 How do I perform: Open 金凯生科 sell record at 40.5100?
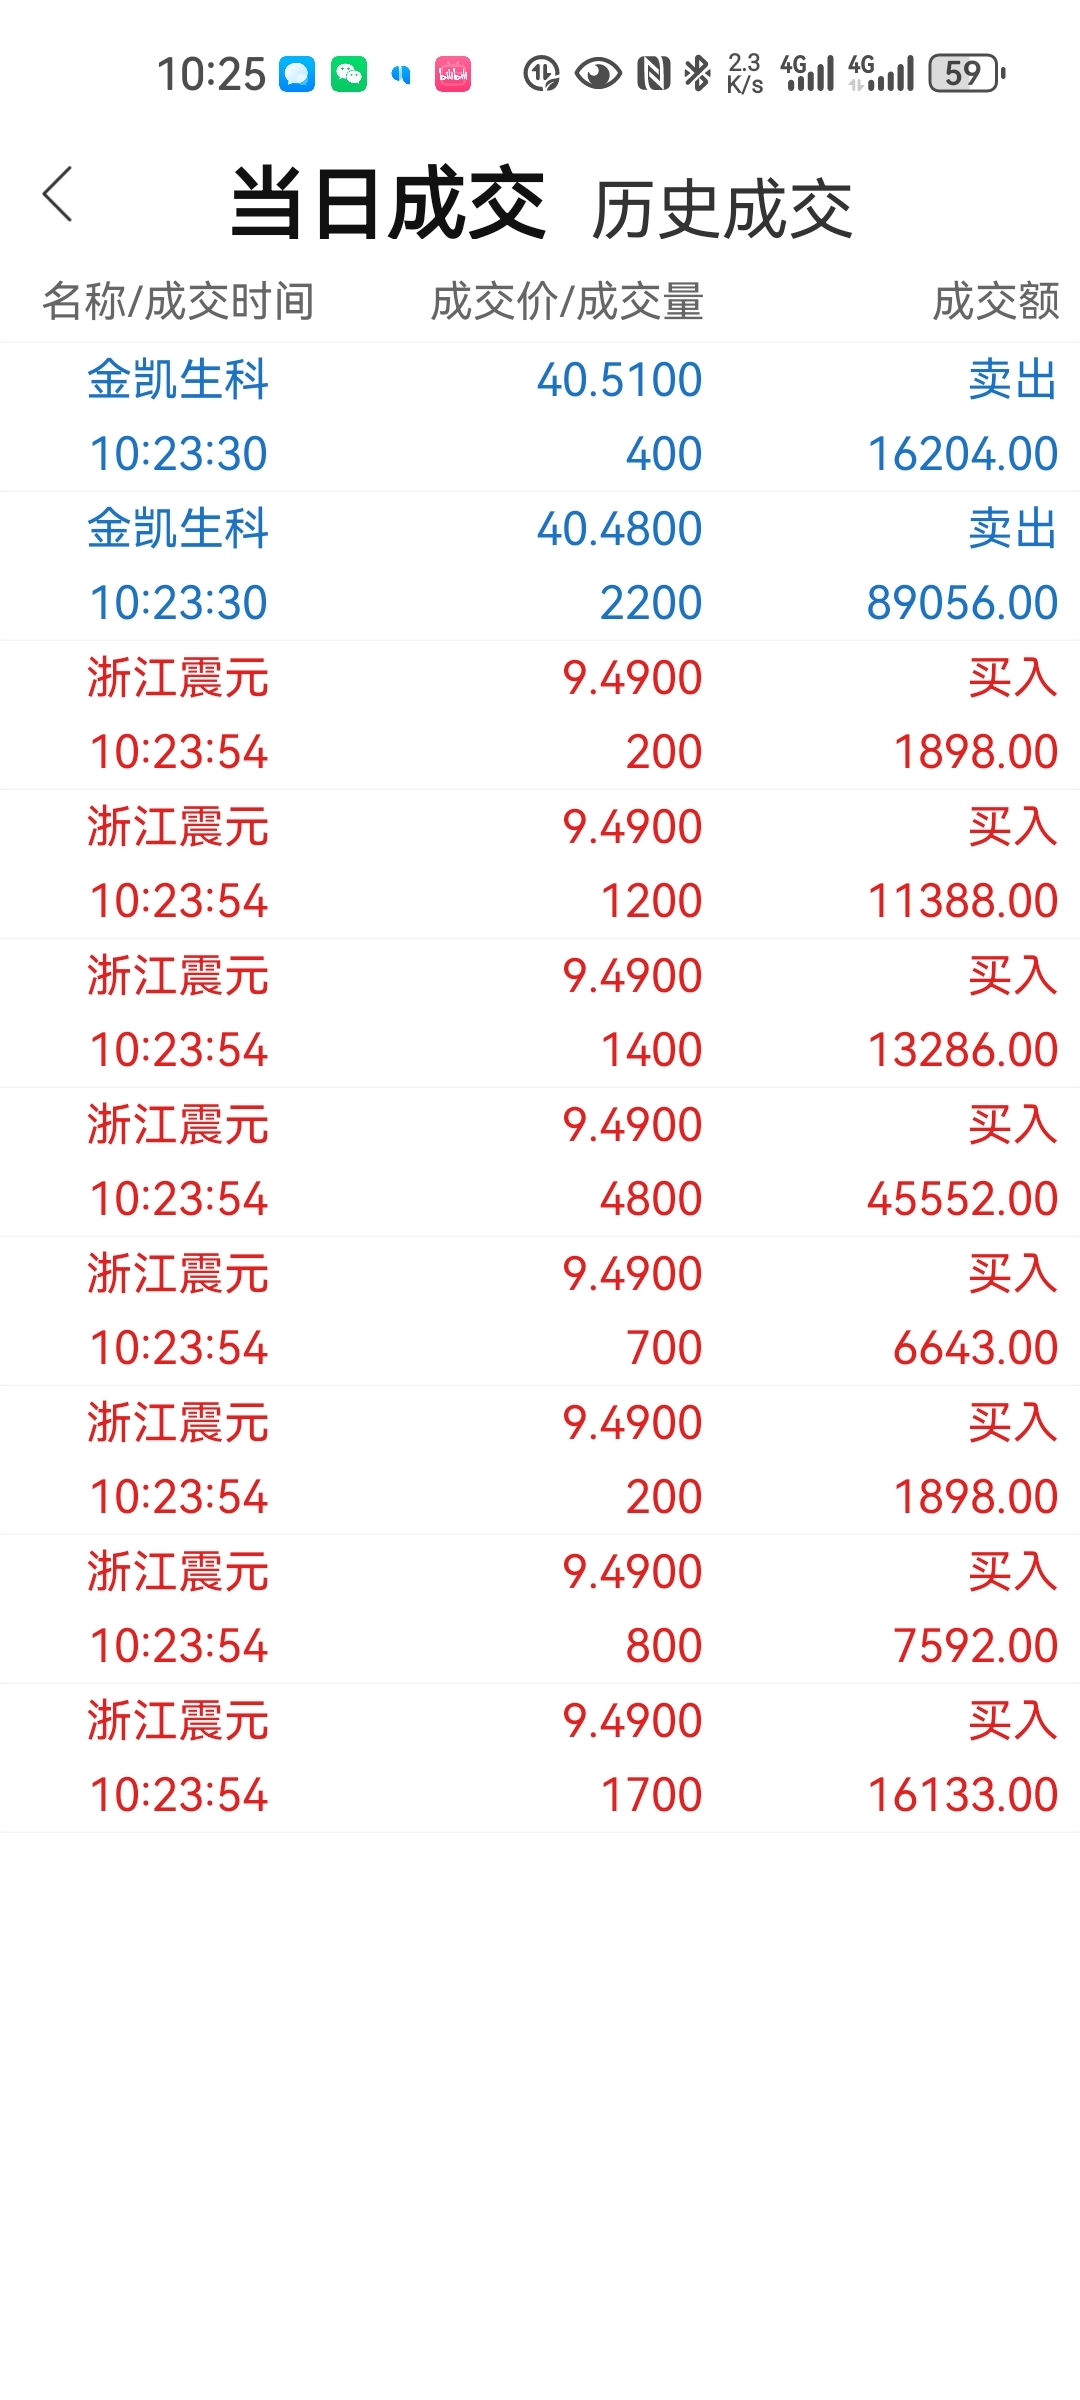point(540,417)
